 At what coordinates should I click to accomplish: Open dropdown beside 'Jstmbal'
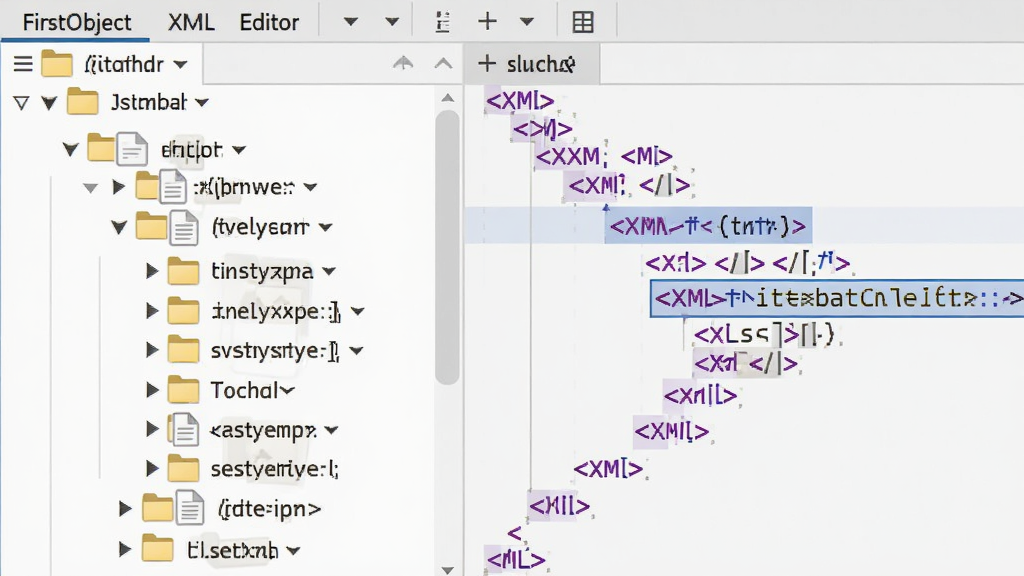tap(202, 103)
